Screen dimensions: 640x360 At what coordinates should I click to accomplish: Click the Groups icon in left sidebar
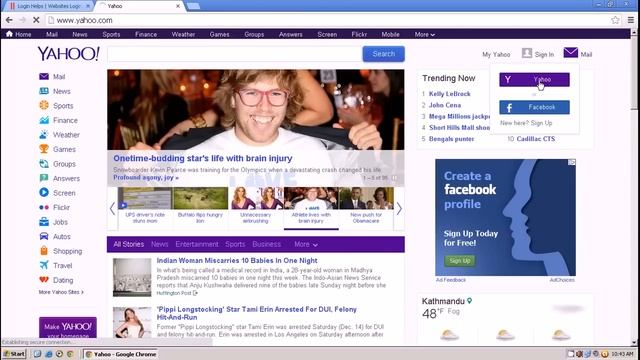pyautogui.click(x=44, y=164)
